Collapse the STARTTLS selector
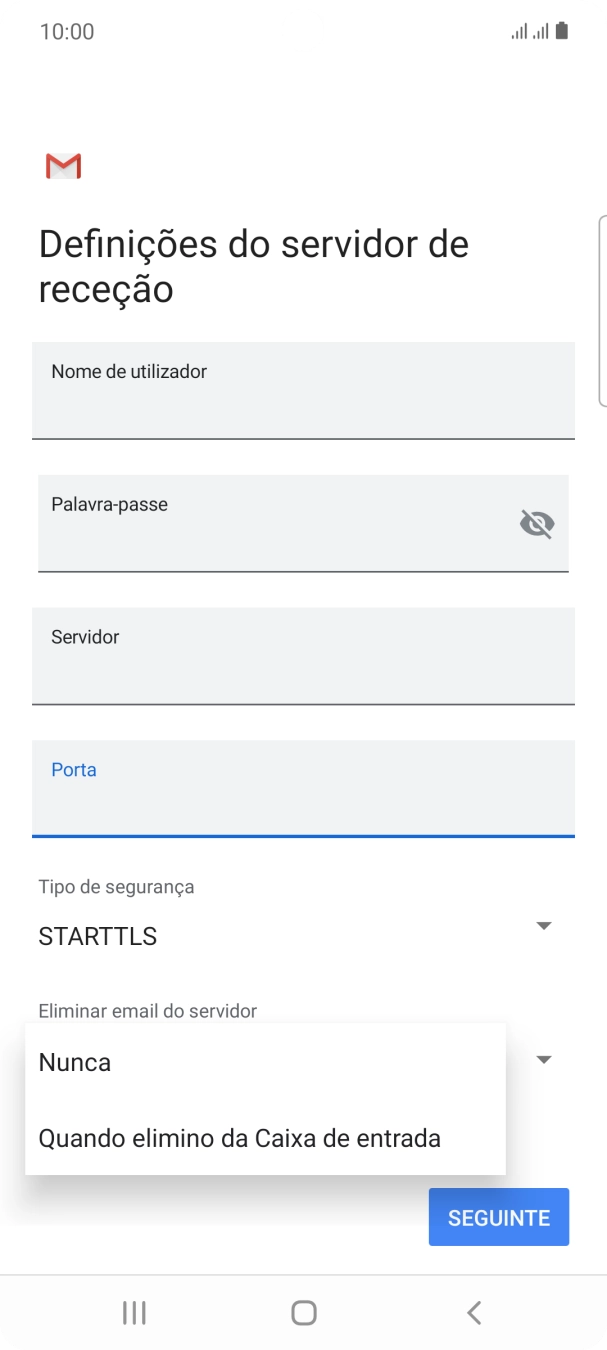 pos(543,925)
